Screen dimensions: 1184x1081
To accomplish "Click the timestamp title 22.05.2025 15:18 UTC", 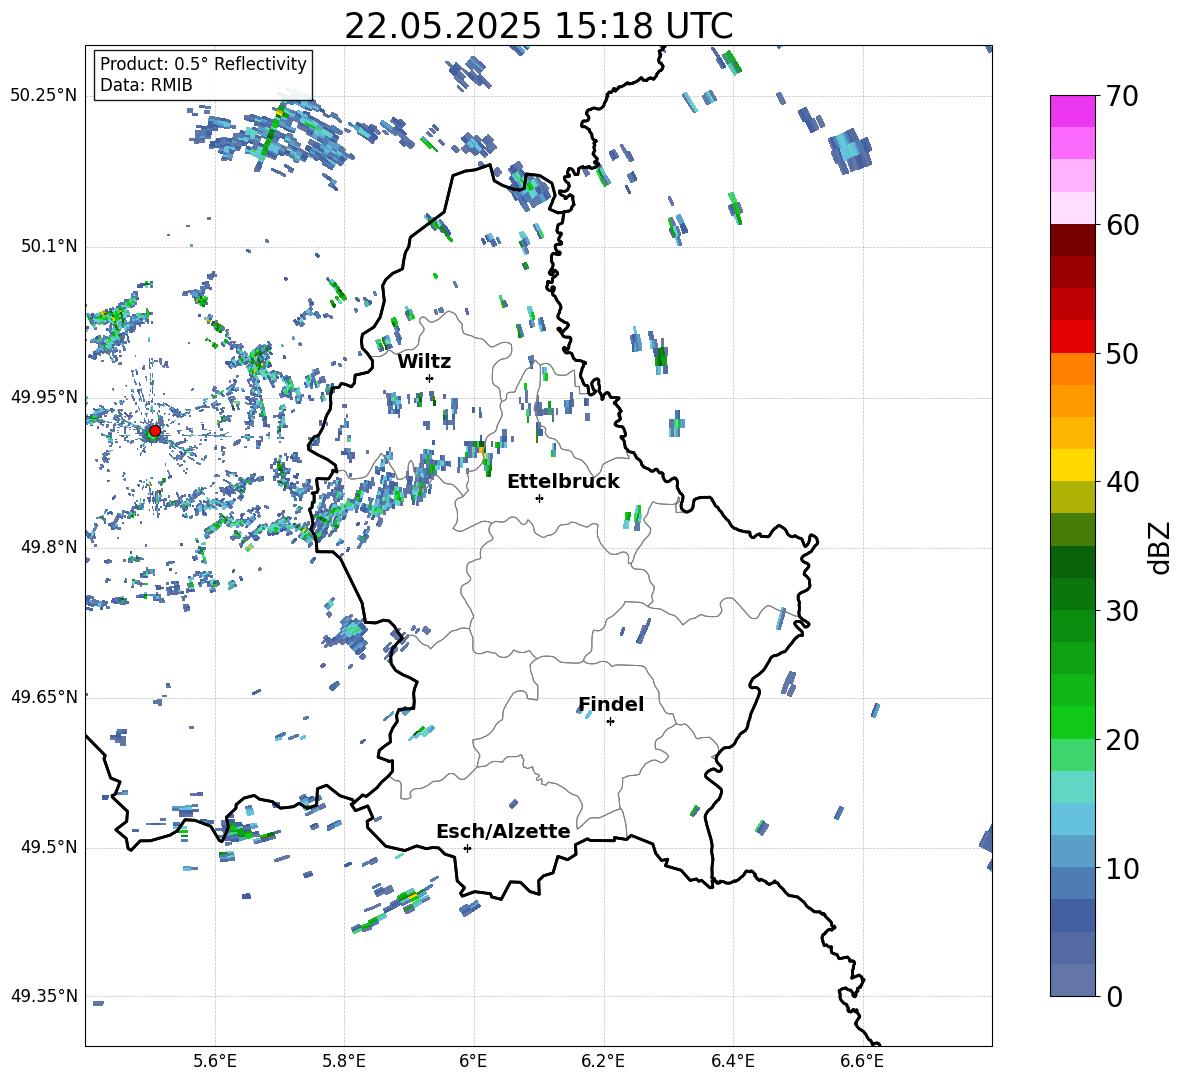I will (538, 26).
